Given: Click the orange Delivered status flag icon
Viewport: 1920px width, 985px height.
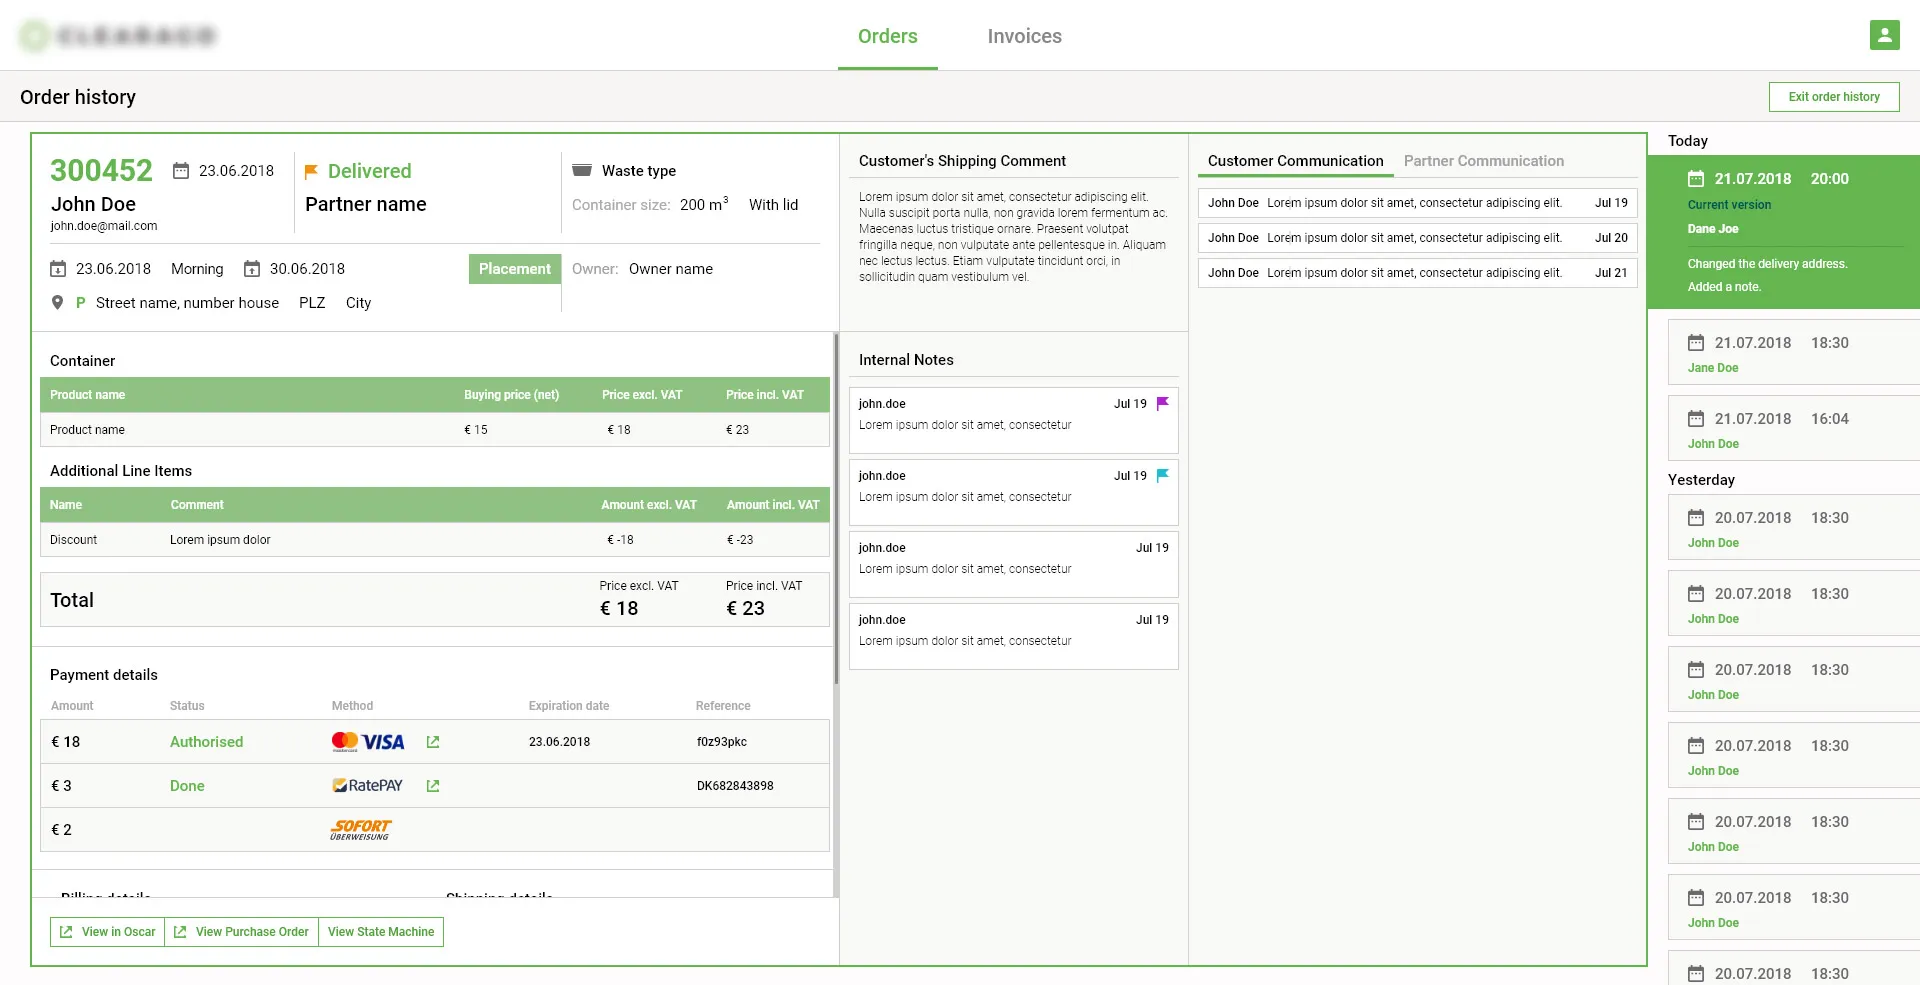Looking at the screenshot, I should point(311,171).
